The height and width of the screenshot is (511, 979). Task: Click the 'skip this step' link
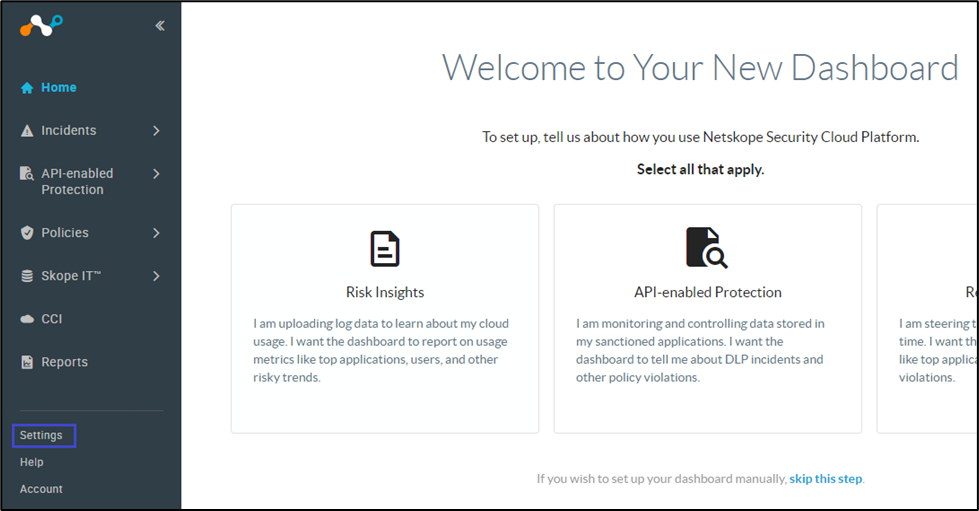coord(825,479)
